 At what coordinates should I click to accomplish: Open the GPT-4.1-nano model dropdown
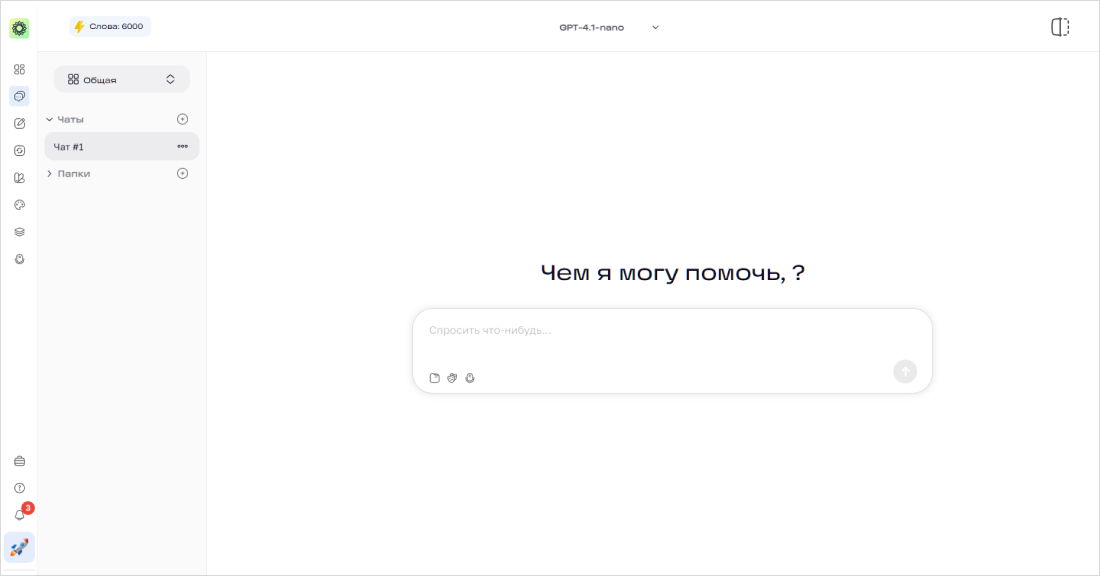tap(609, 27)
